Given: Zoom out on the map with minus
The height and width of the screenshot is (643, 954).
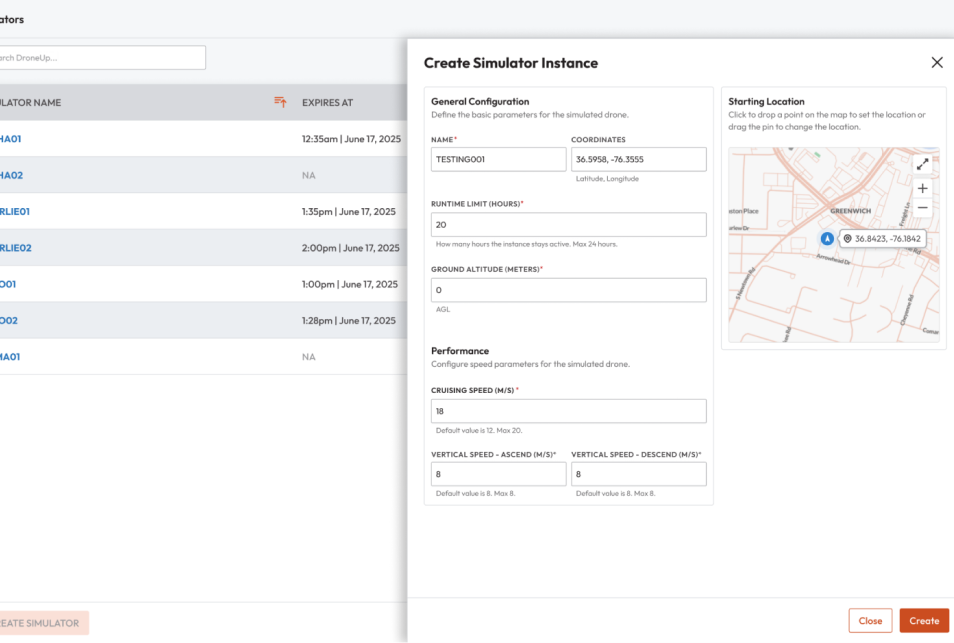Looking at the screenshot, I should [922, 208].
